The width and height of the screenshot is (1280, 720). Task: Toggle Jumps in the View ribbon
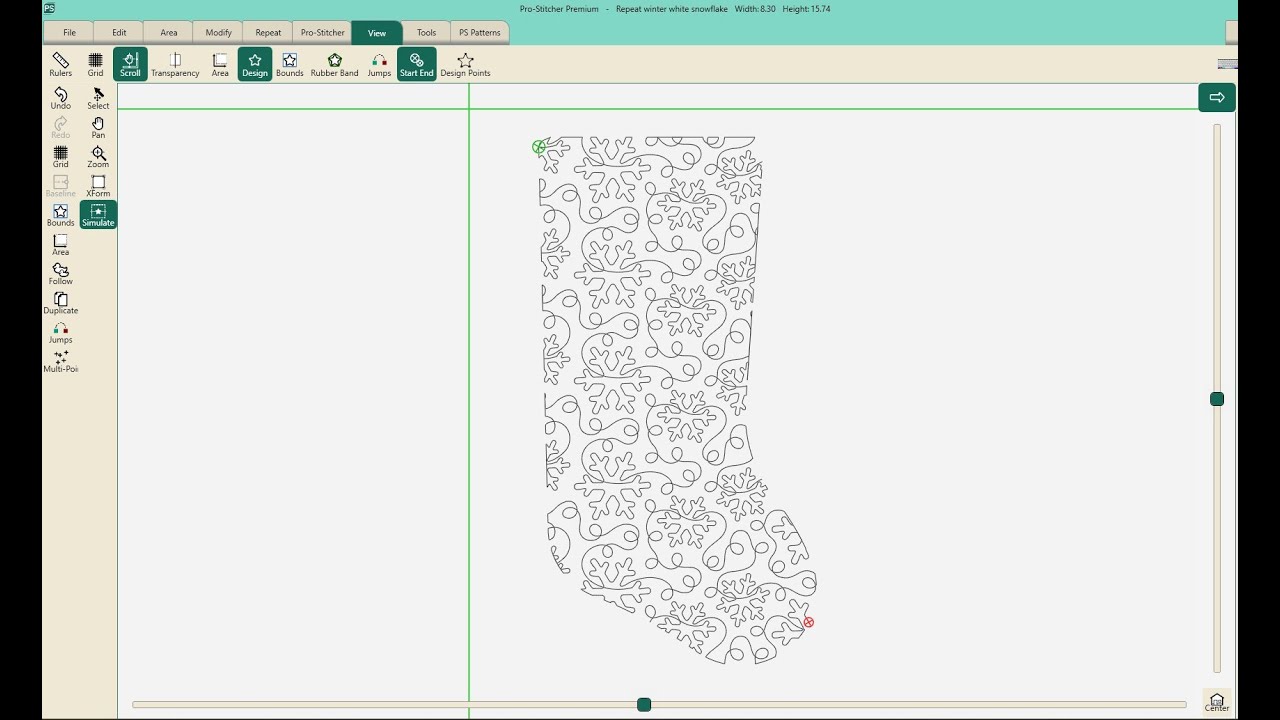click(x=379, y=65)
